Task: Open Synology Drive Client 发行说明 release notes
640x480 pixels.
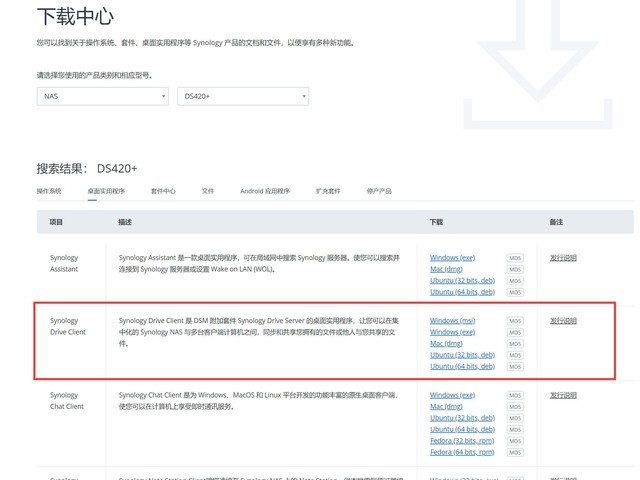Action: tap(563, 321)
